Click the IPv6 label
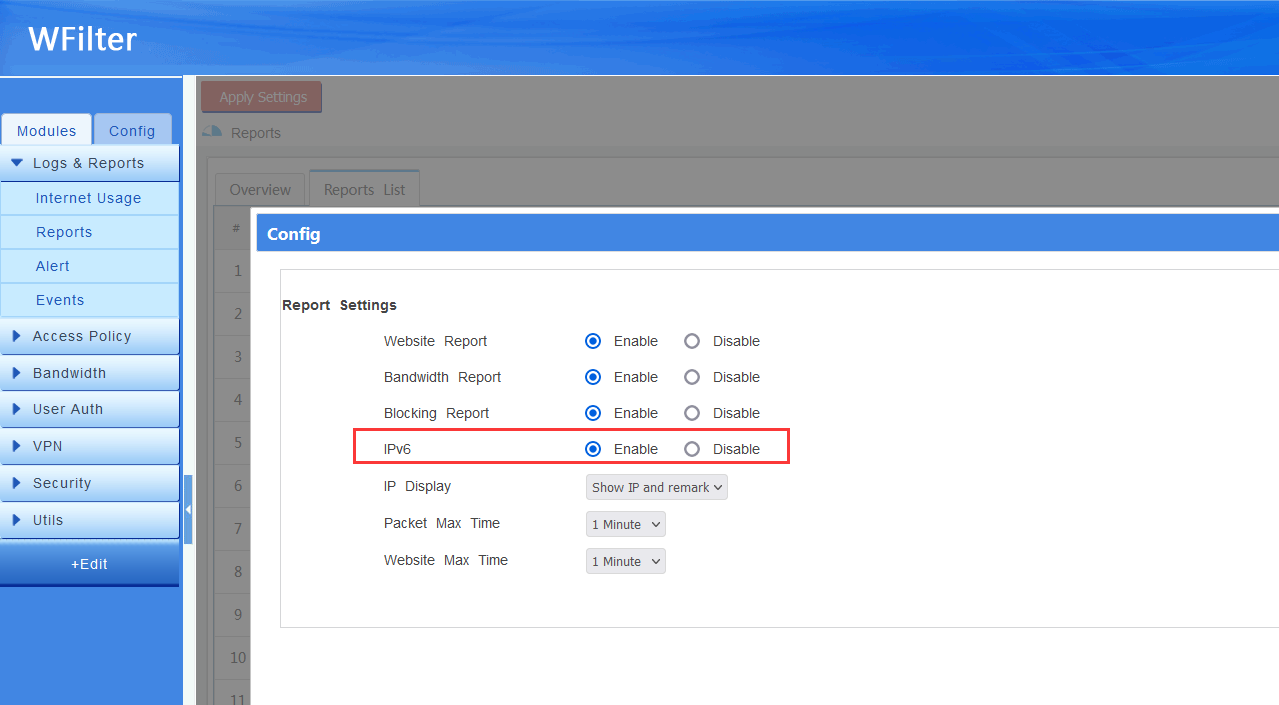This screenshot has width=1279, height=705. pyautogui.click(x=397, y=449)
